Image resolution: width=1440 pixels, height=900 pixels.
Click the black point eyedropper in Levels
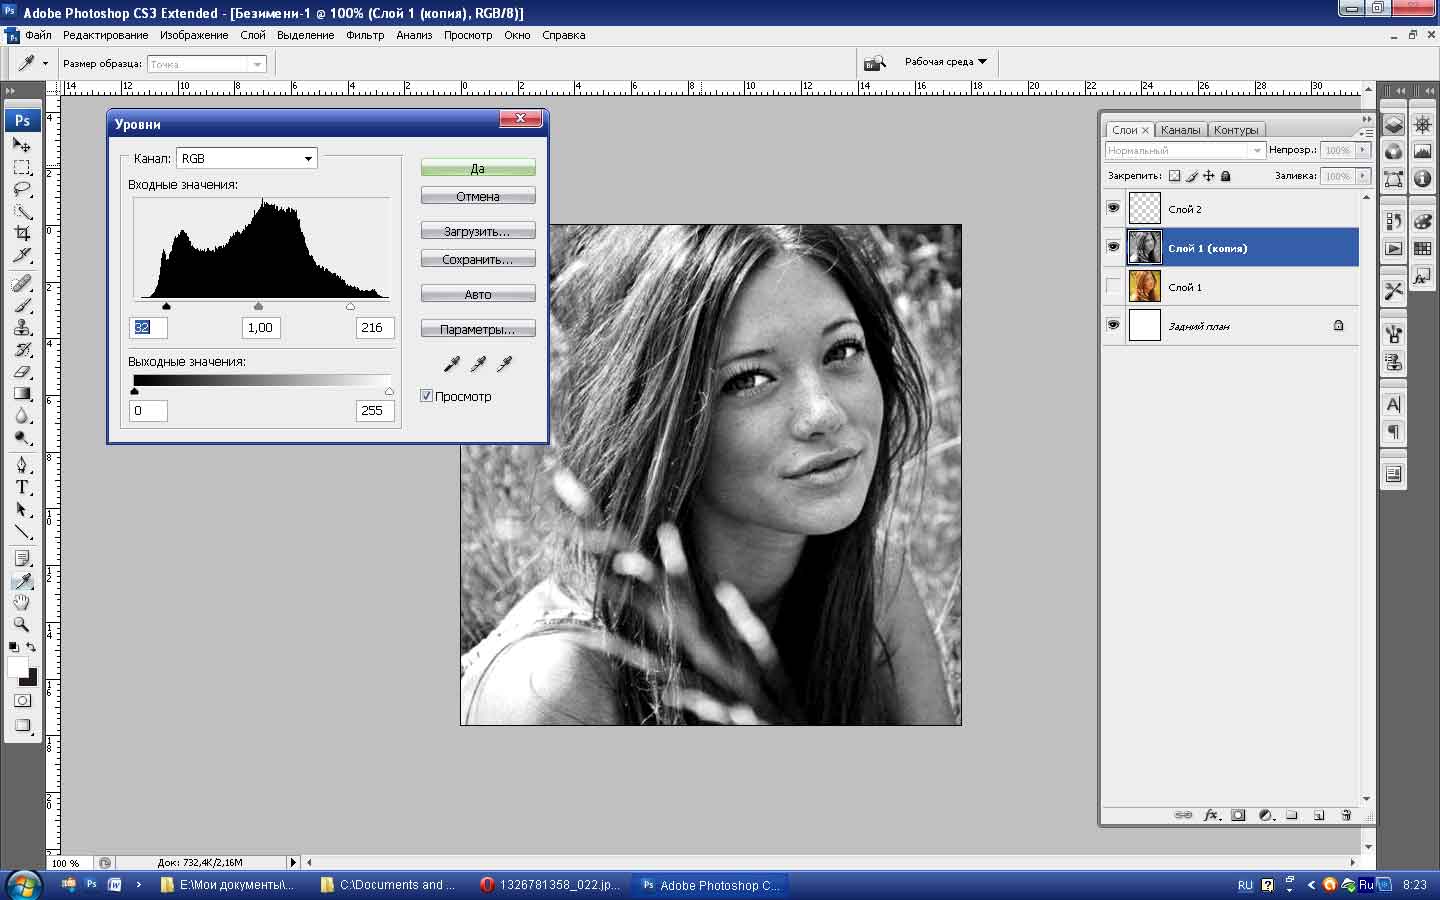(452, 364)
